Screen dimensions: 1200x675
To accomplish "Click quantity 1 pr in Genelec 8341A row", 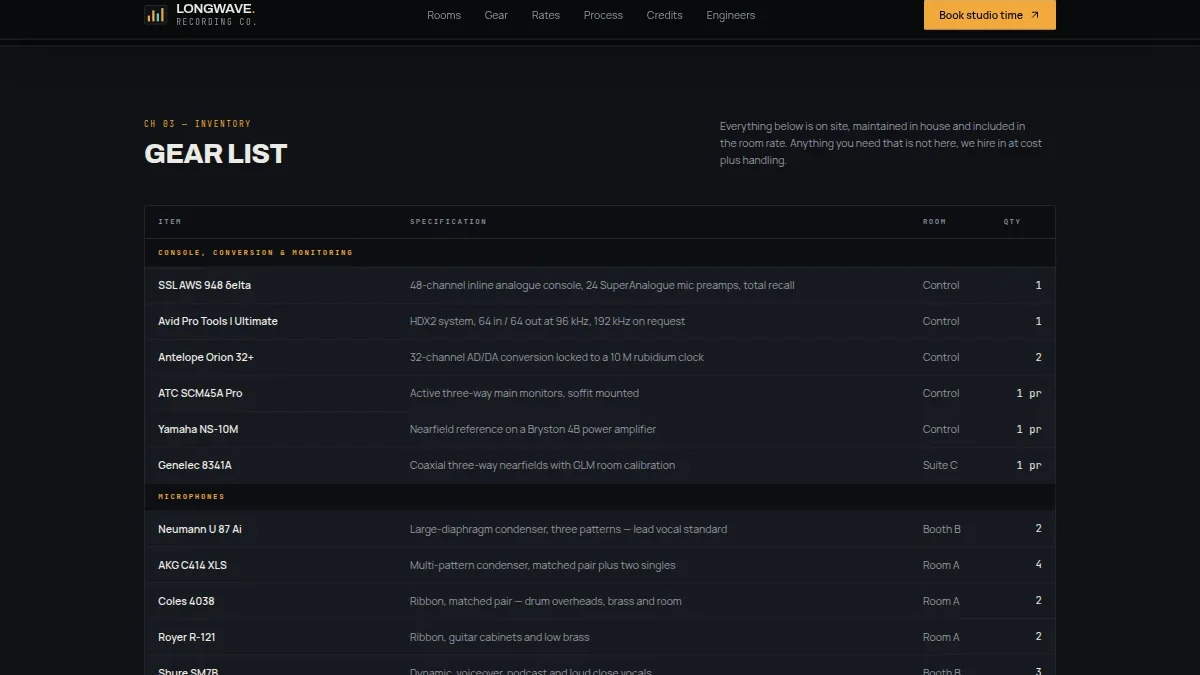I will tap(1029, 465).
